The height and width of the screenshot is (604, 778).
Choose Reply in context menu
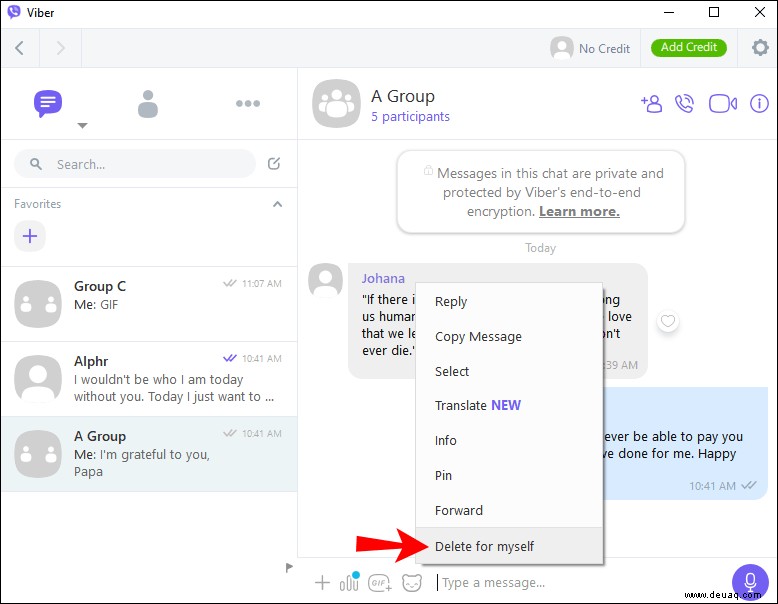click(509, 302)
